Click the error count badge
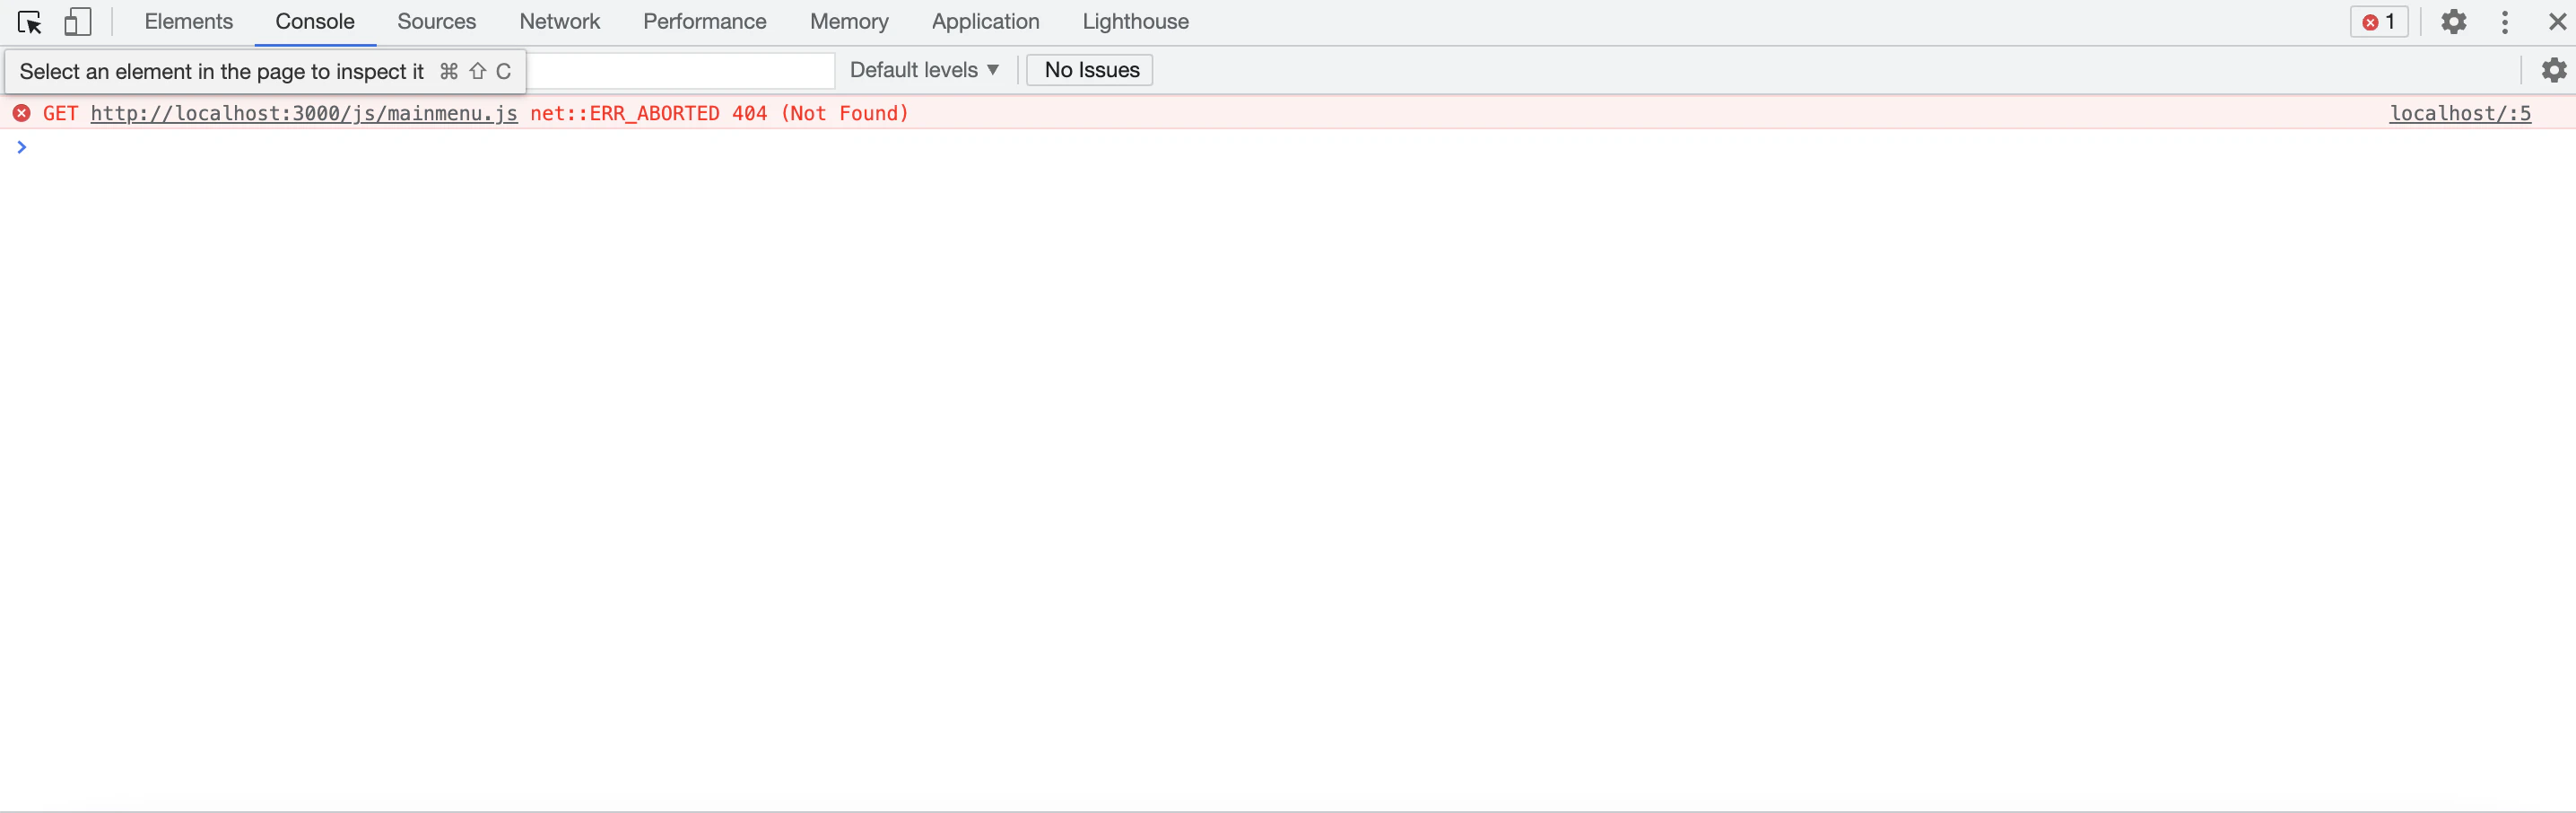 tap(2378, 21)
